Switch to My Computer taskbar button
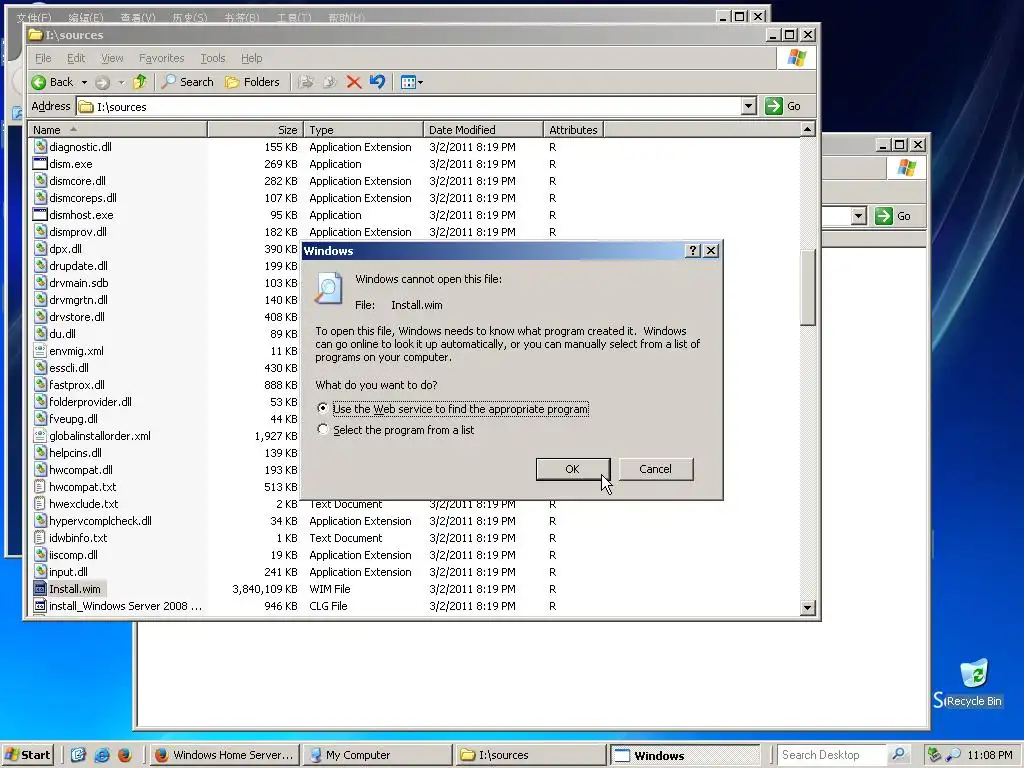This screenshot has height=768, width=1024. pyautogui.click(x=379, y=755)
